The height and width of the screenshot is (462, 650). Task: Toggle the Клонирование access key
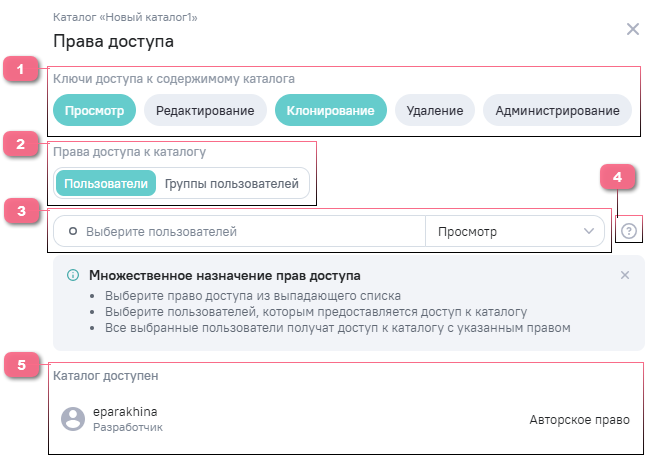pyautogui.click(x=330, y=110)
